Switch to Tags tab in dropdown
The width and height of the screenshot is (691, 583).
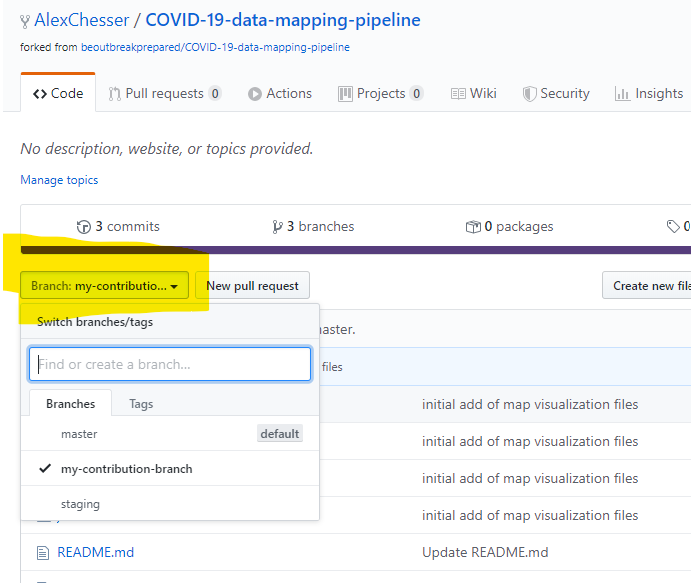[141, 404]
